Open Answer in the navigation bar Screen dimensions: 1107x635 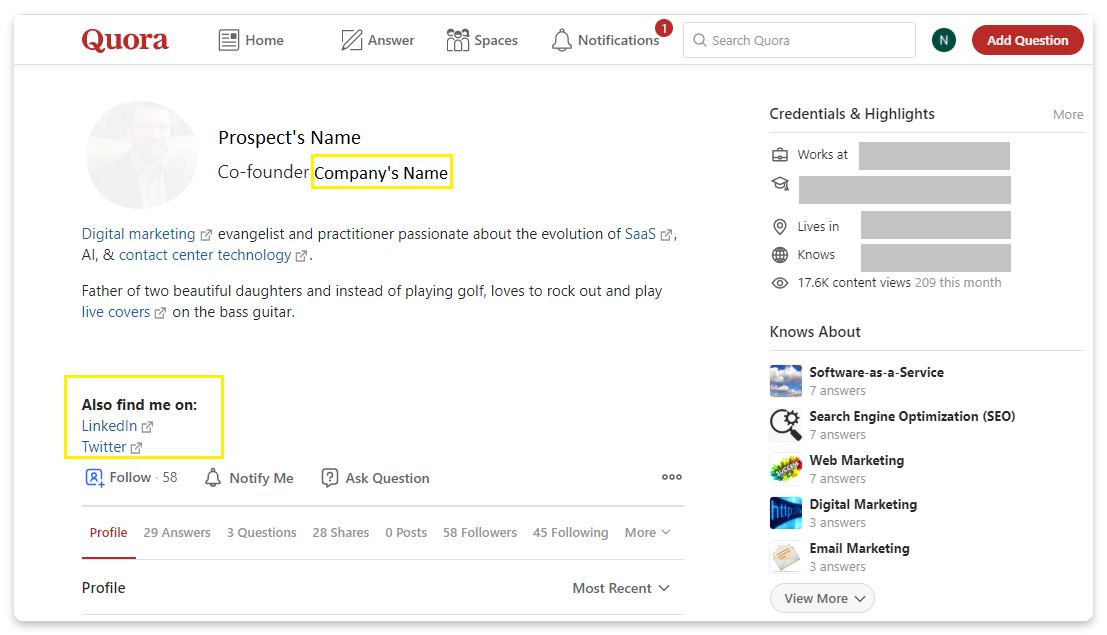(x=378, y=40)
